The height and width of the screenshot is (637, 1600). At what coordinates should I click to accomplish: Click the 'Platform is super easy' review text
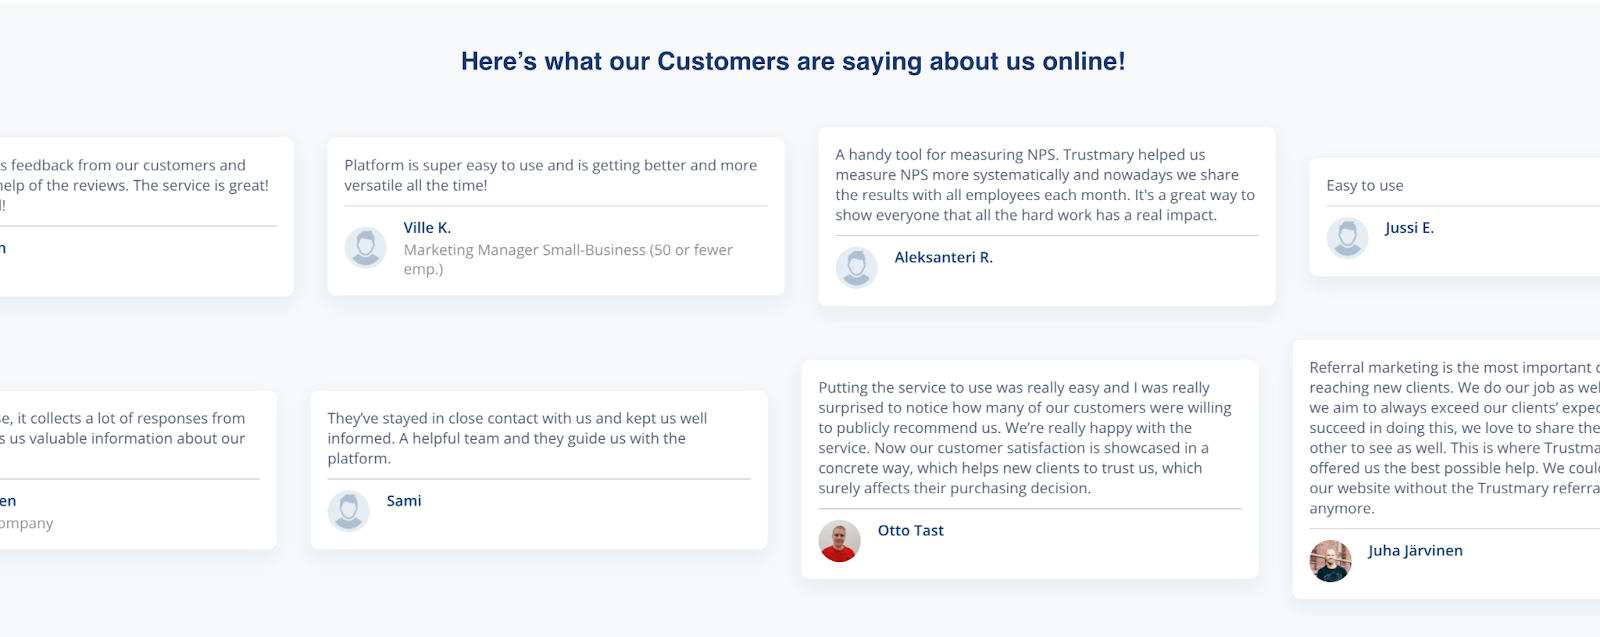550,175
